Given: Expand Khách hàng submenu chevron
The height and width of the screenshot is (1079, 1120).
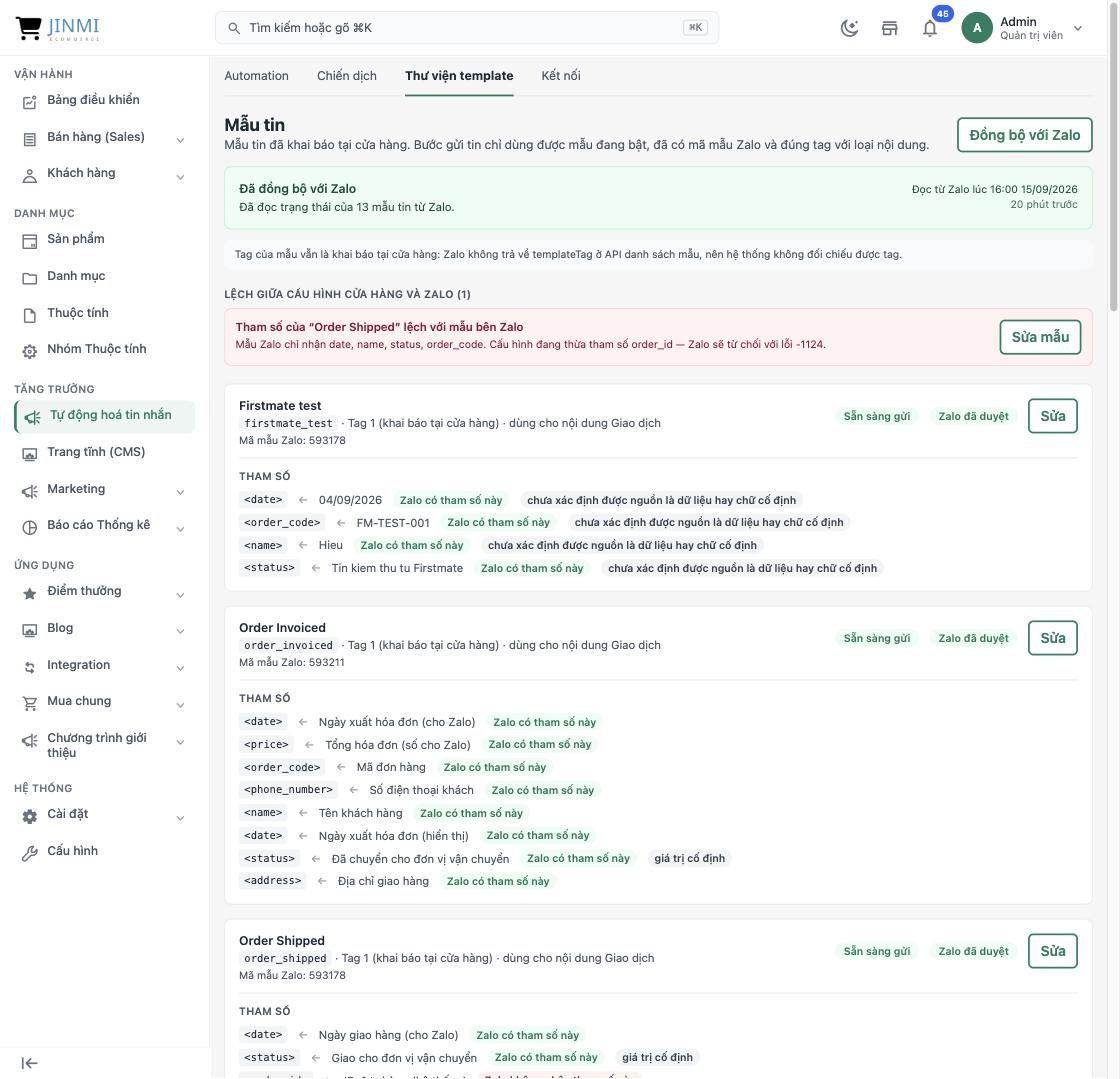Looking at the screenshot, I should pos(180,176).
